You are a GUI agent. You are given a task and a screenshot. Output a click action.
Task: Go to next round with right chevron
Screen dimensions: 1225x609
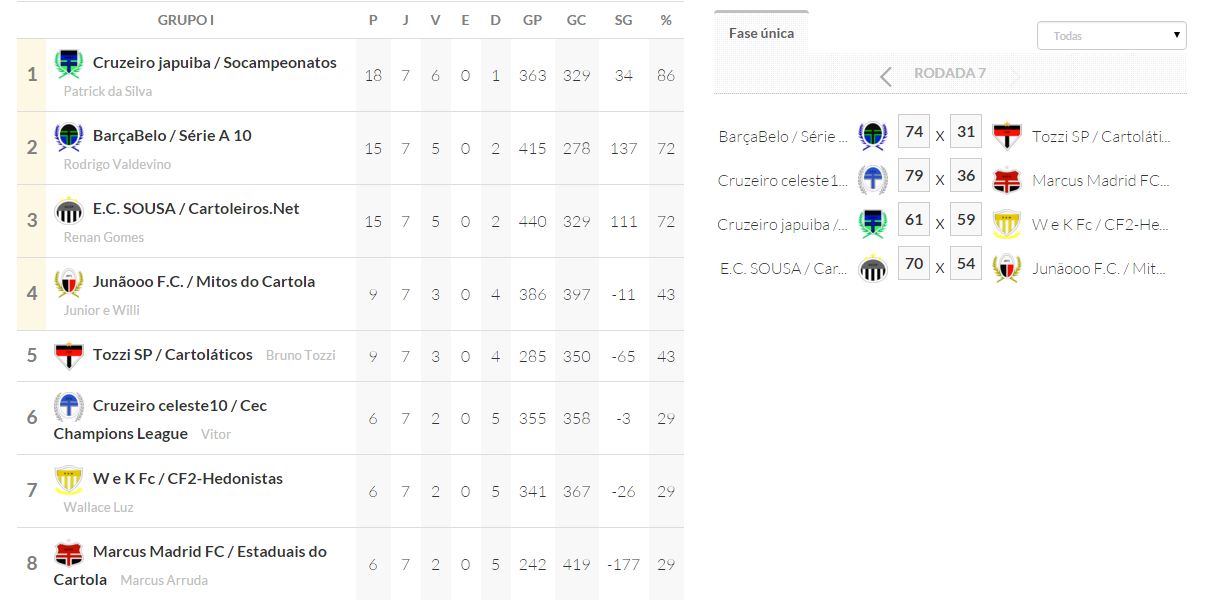1015,76
